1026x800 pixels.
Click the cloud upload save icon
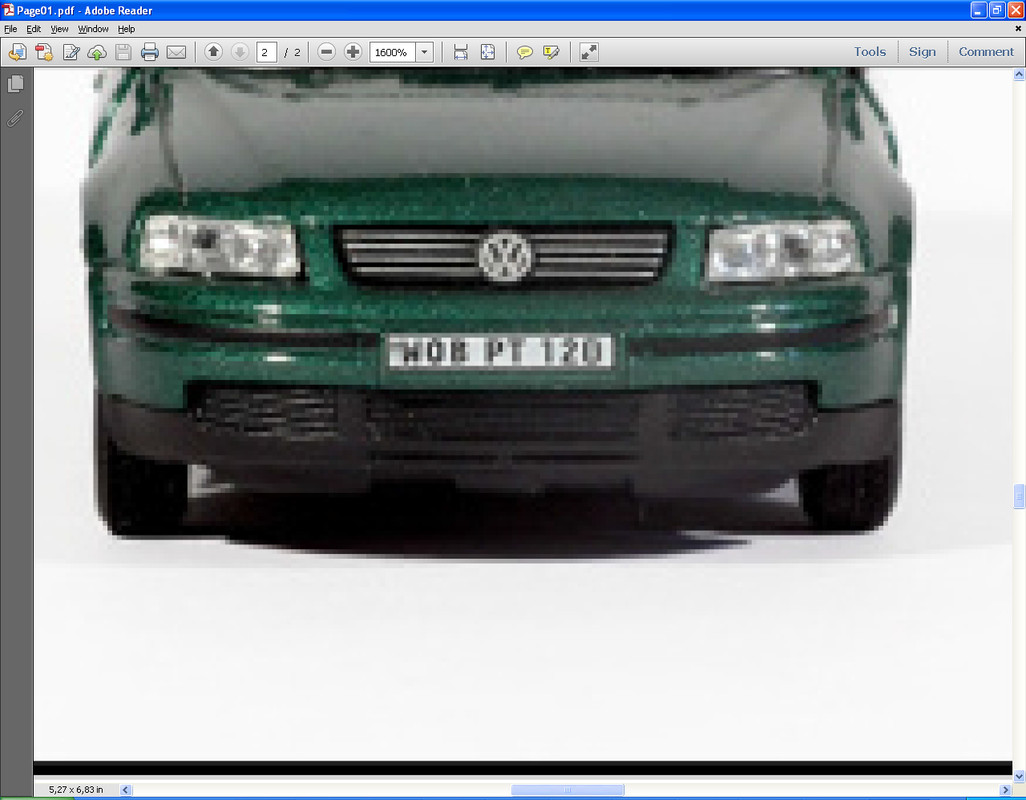(x=97, y=52)
